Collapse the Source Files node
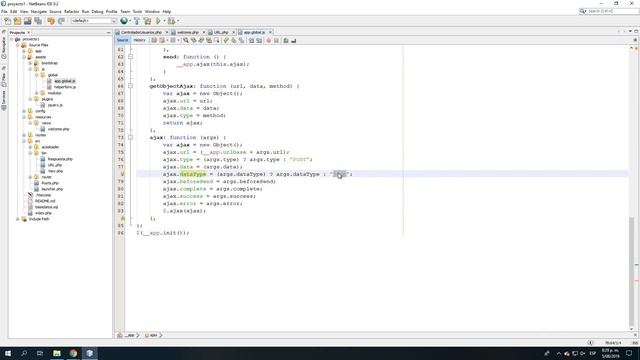This screenshot has height=360, width=640. 18,45
